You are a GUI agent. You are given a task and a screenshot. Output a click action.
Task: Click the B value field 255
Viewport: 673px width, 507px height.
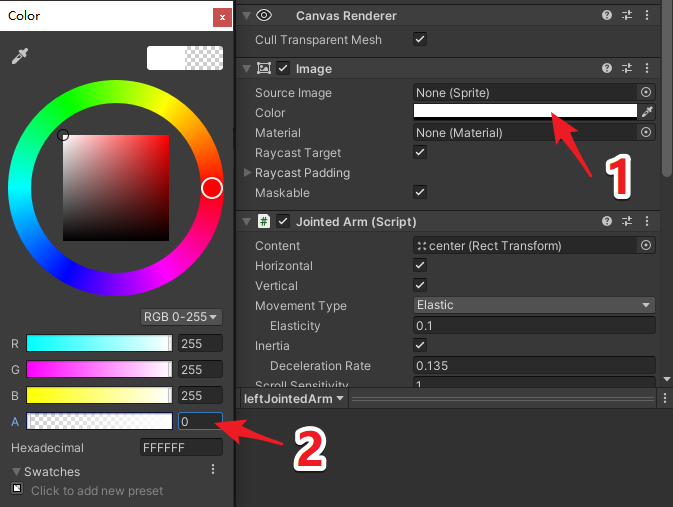click(x=200, y=395)
